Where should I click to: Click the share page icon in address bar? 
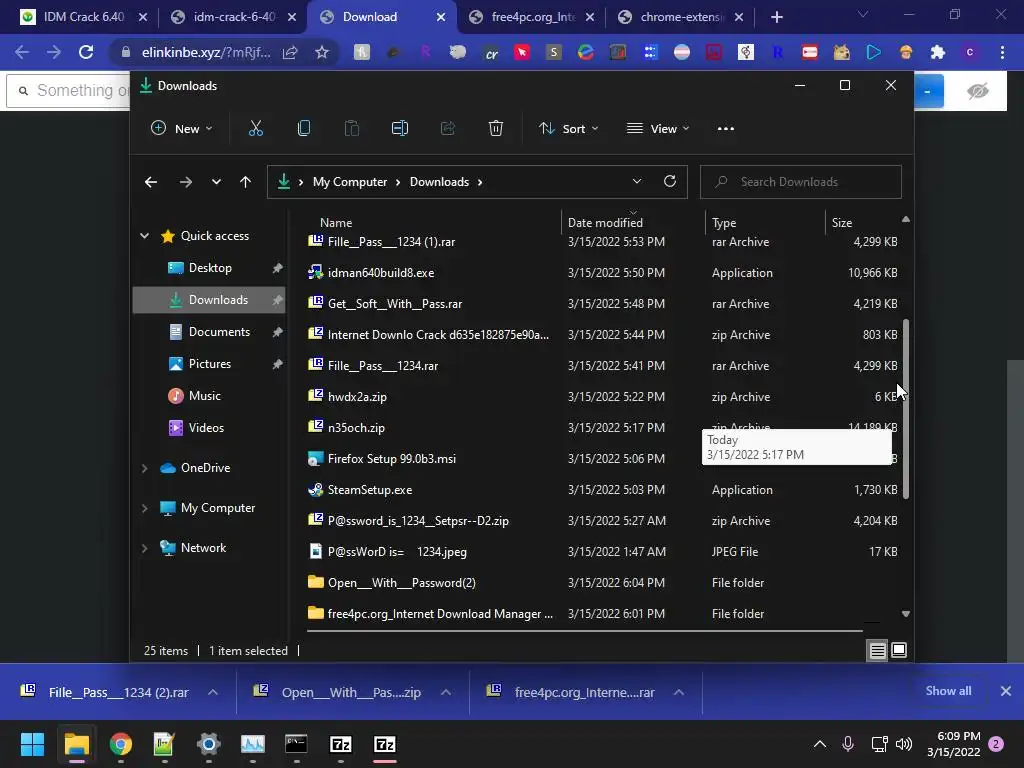290,52
